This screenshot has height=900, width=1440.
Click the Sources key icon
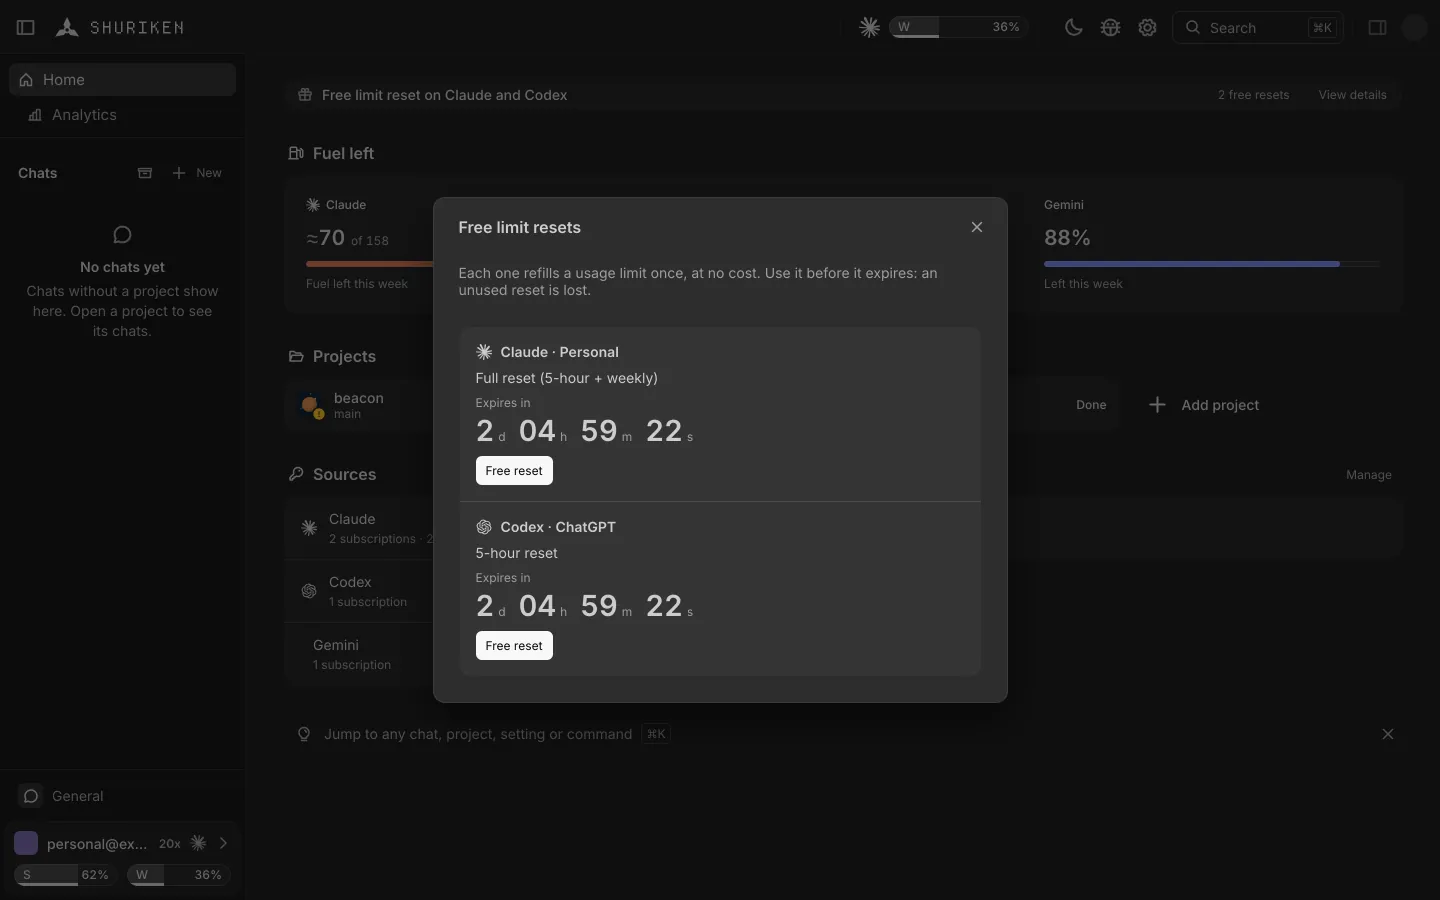[296, 474]
